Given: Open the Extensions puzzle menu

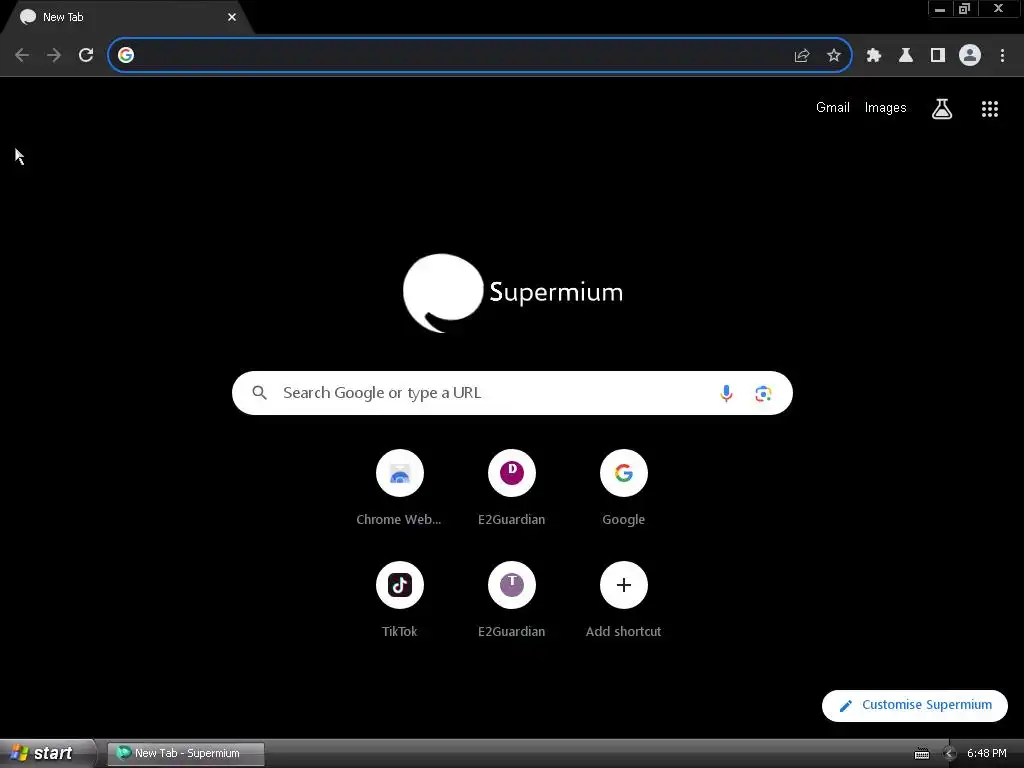Looking at the screenshot, I should (874, 56).
